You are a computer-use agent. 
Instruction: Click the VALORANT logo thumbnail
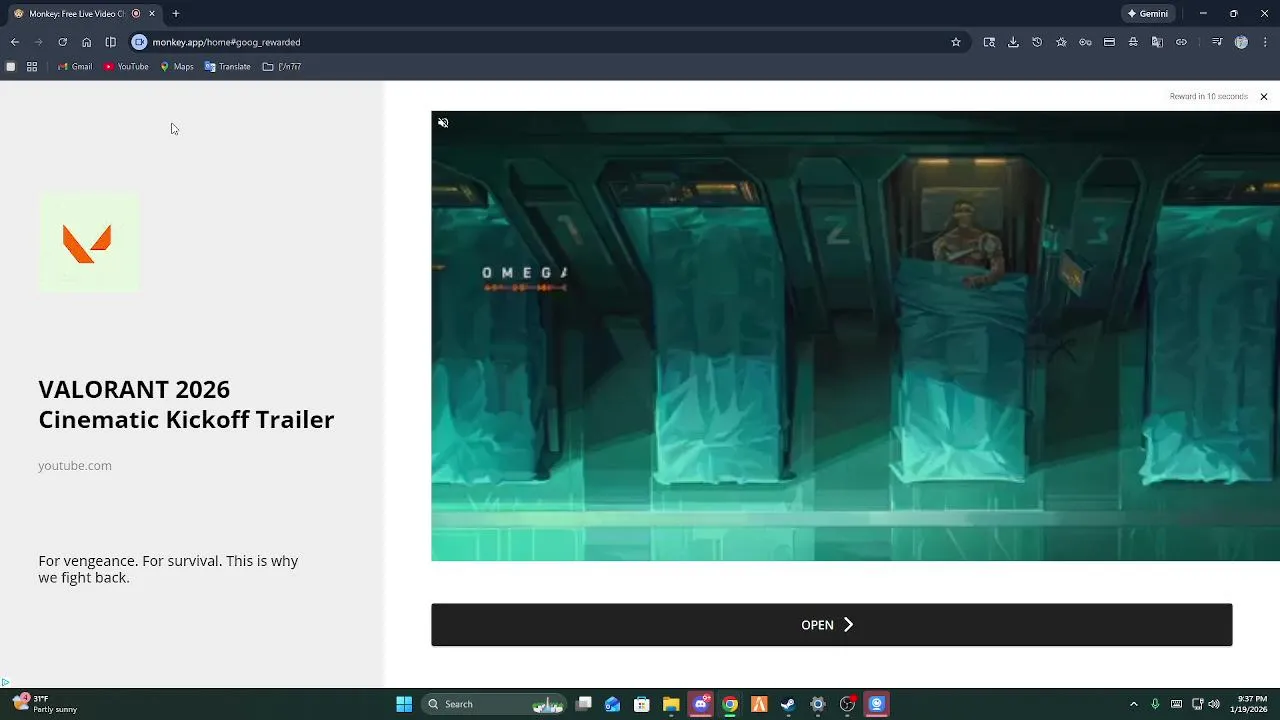[88, 243]
